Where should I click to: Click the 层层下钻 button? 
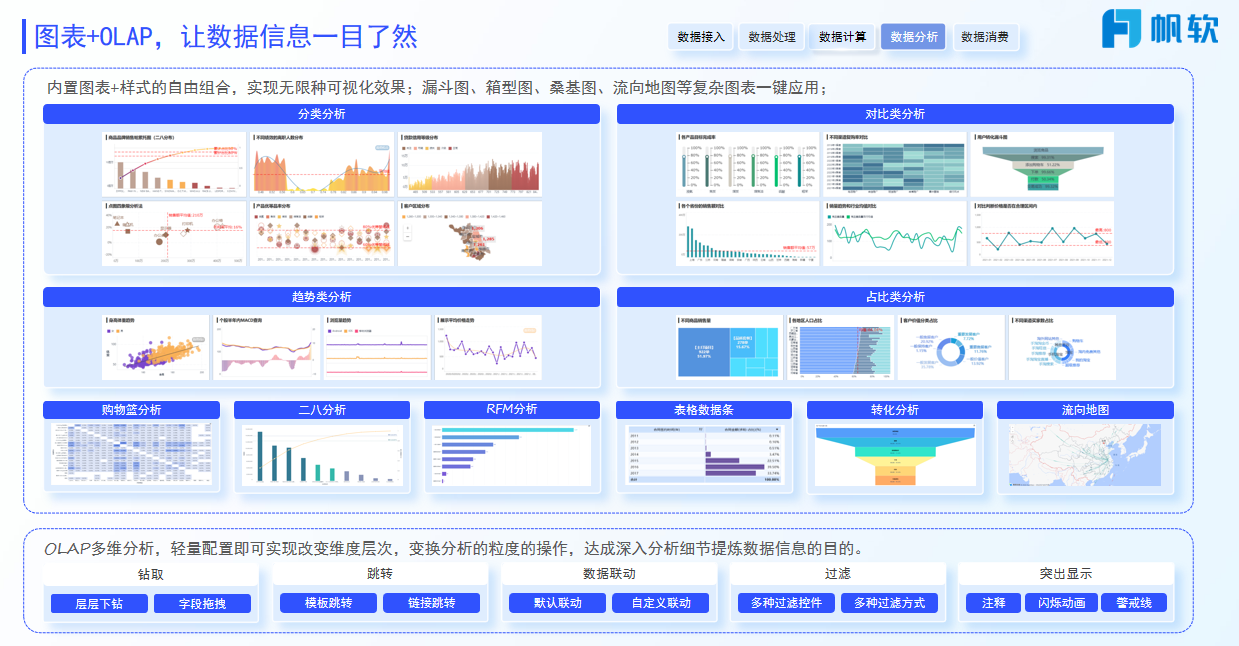[100, 603]
